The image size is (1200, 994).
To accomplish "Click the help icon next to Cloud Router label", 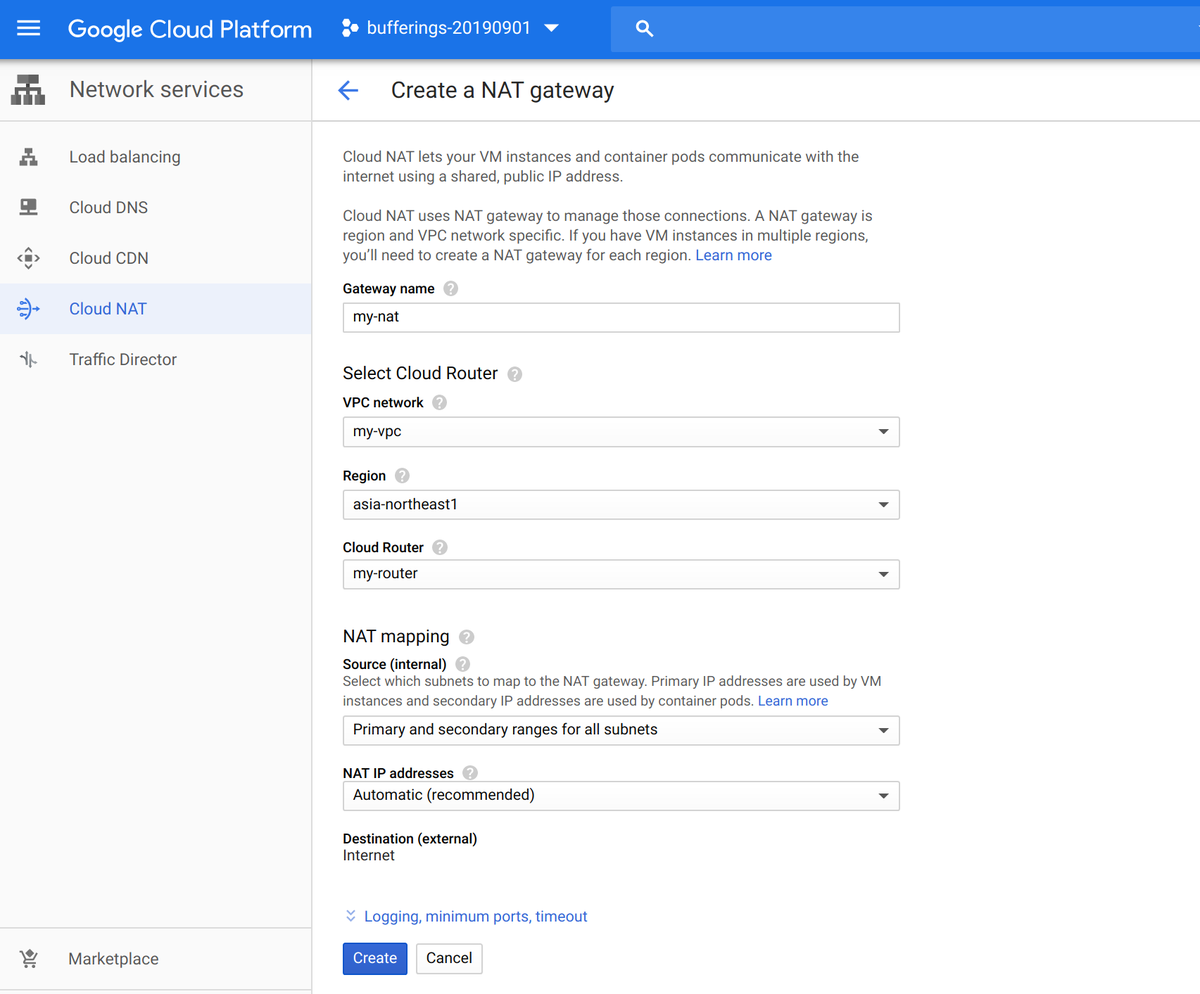I will [x=440, y=547].
